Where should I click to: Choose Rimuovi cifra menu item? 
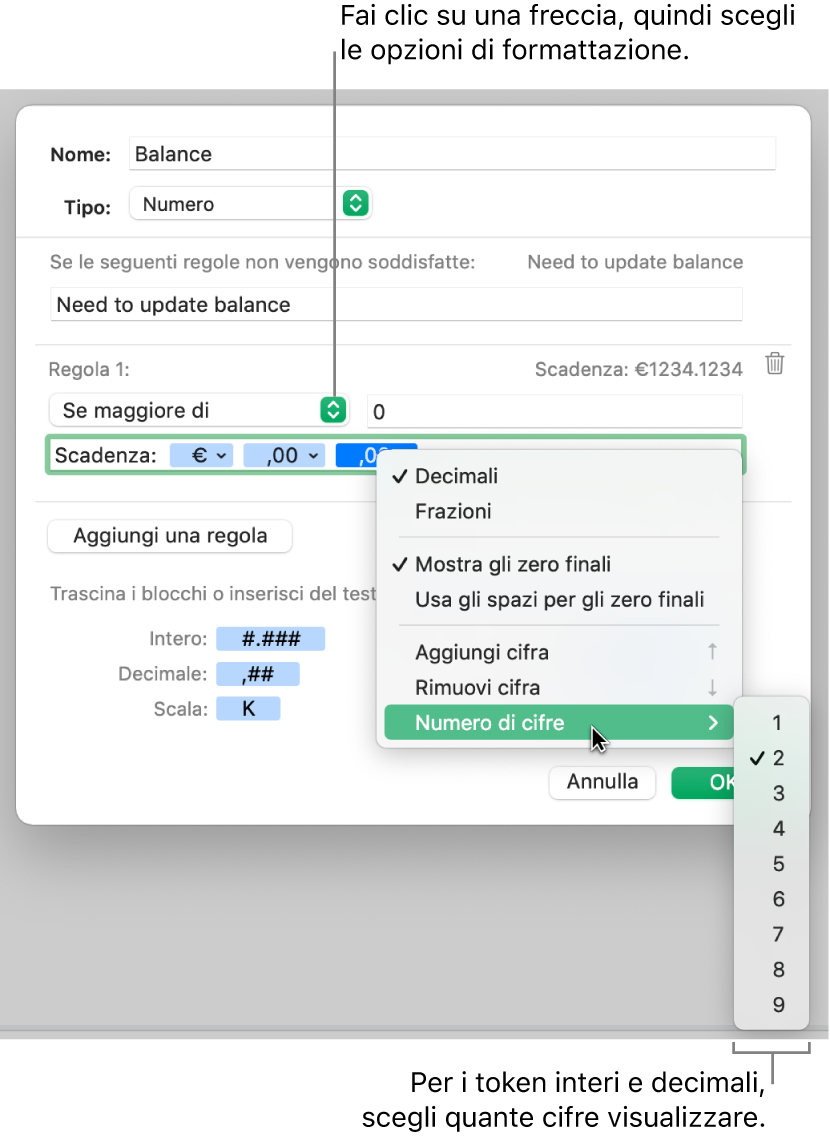click(559, 687)
